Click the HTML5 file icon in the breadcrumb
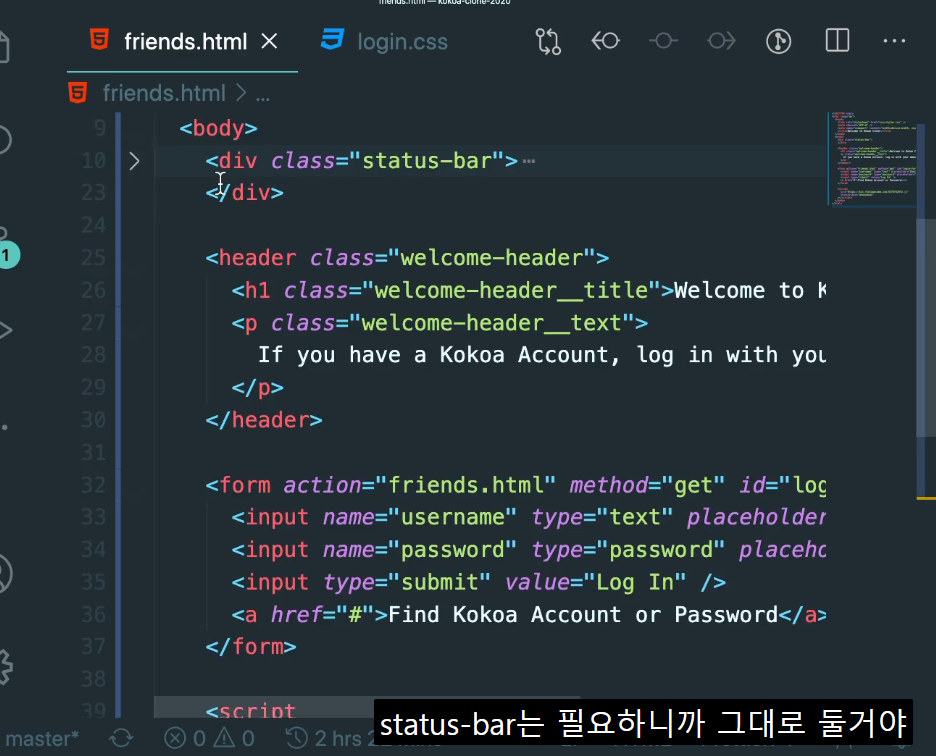This screenshot has height=756, width=936. tap(78, 93)
